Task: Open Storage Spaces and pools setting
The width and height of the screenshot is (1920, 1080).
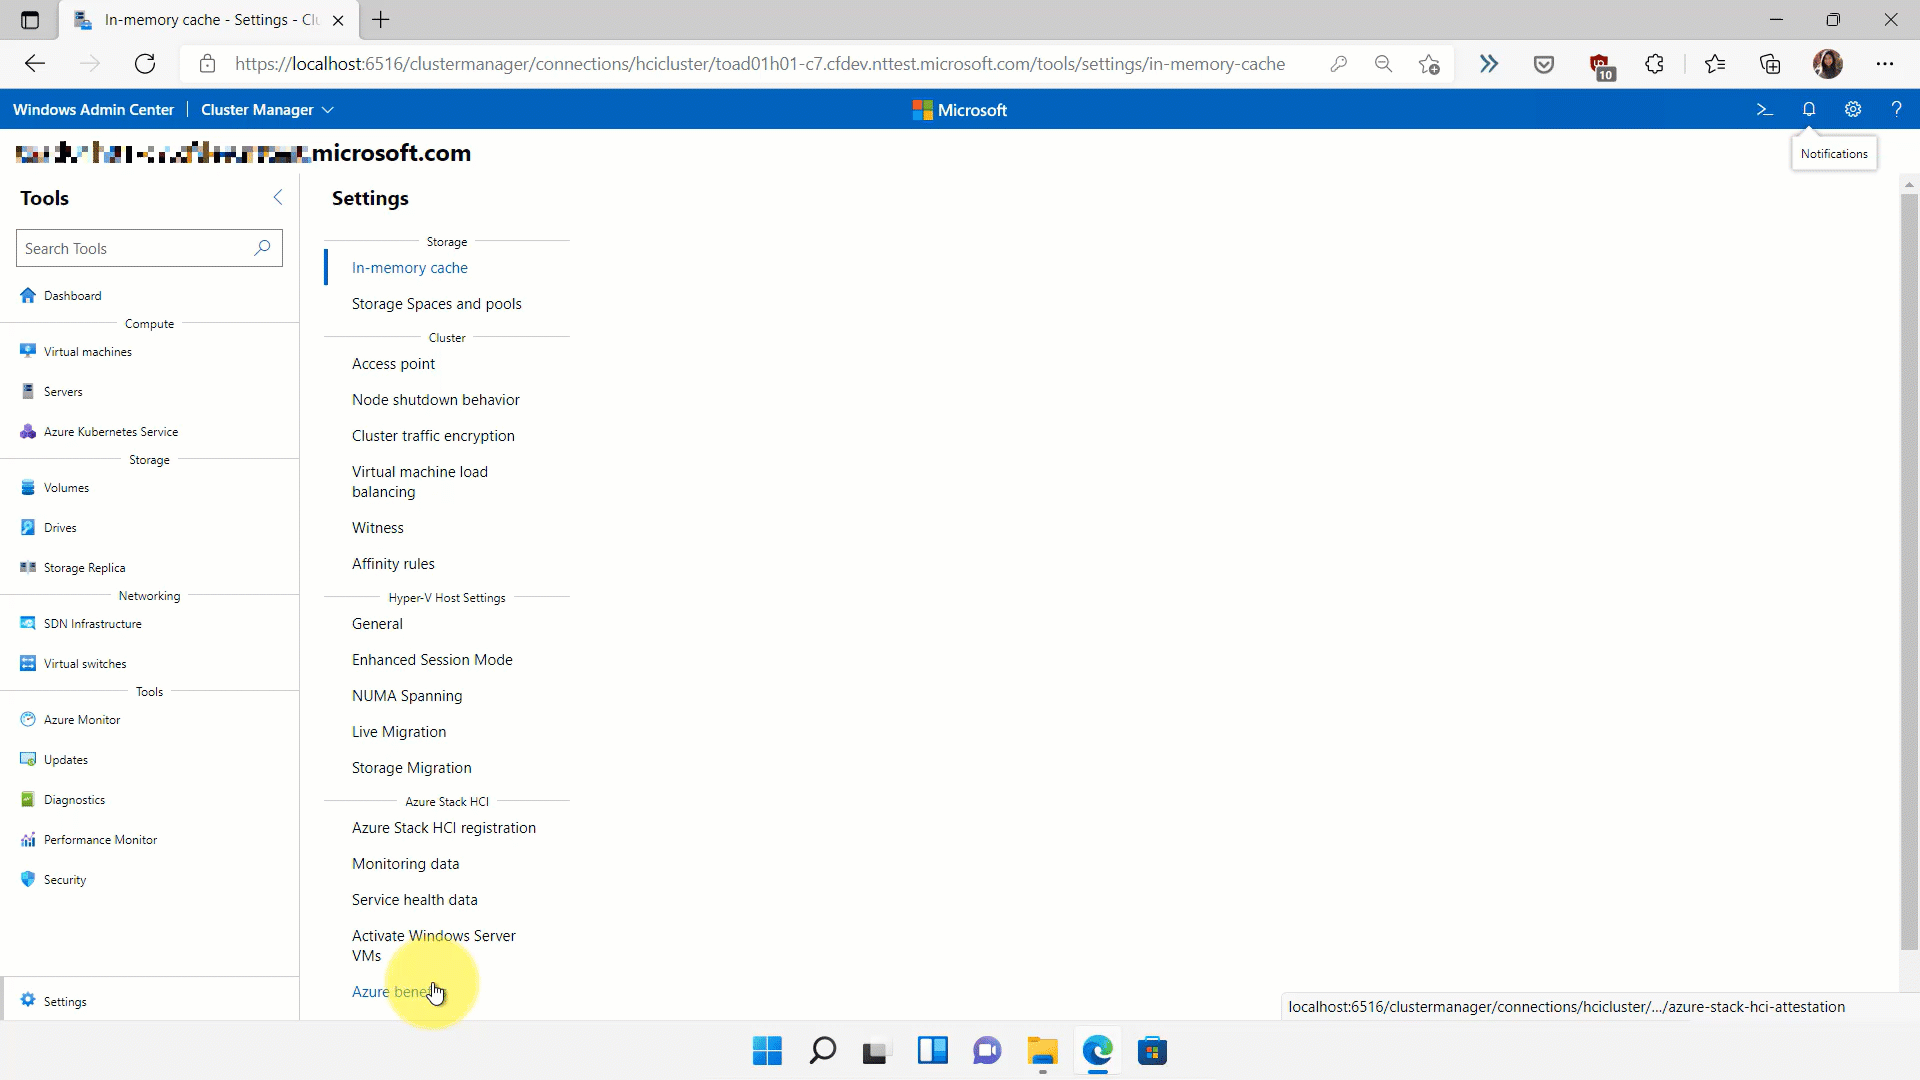Action: tap(436, 303)
